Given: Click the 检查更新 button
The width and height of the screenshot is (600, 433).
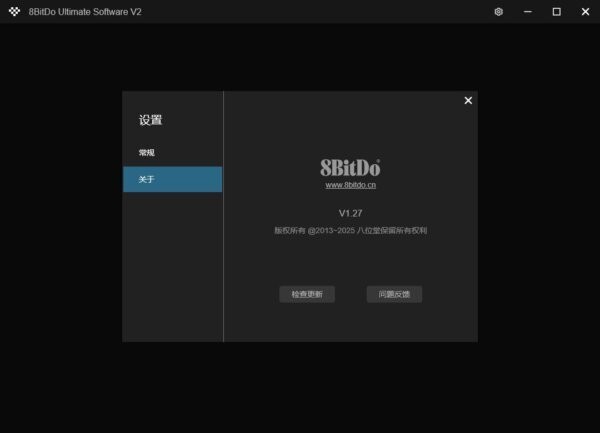Looking at the screenshot, I should click(x=307, y=294).
